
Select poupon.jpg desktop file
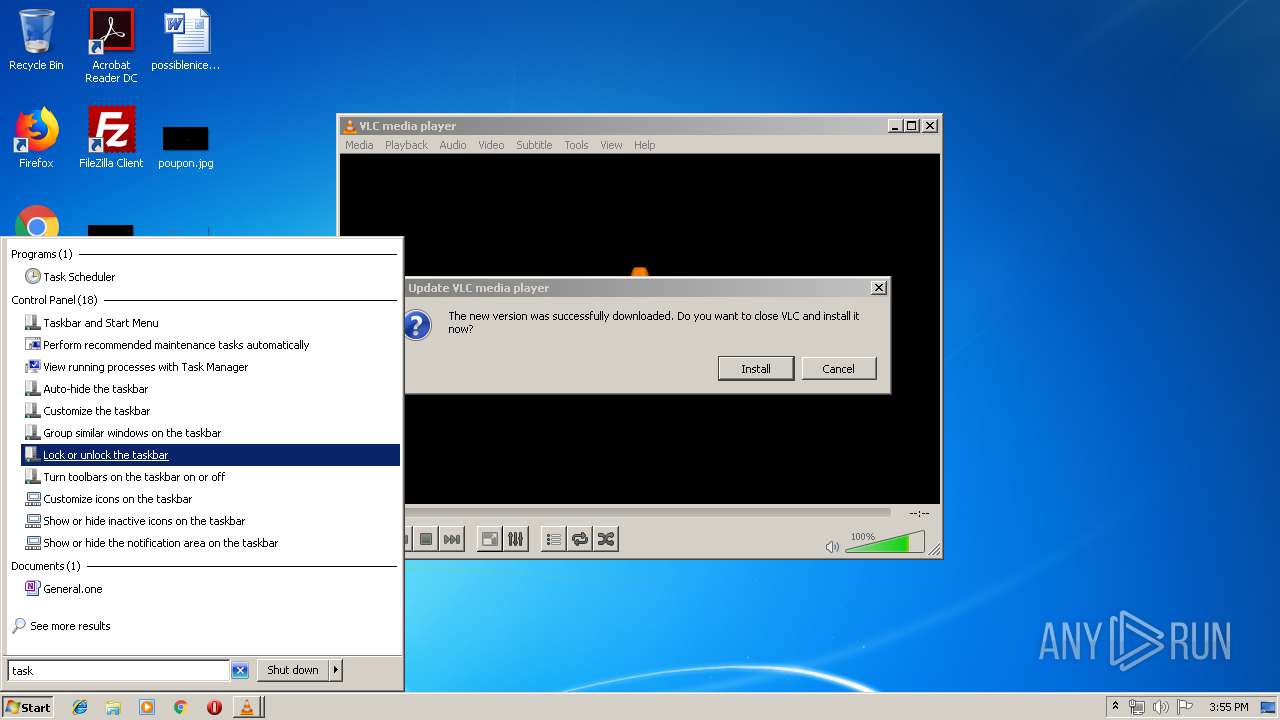[186, 146]
